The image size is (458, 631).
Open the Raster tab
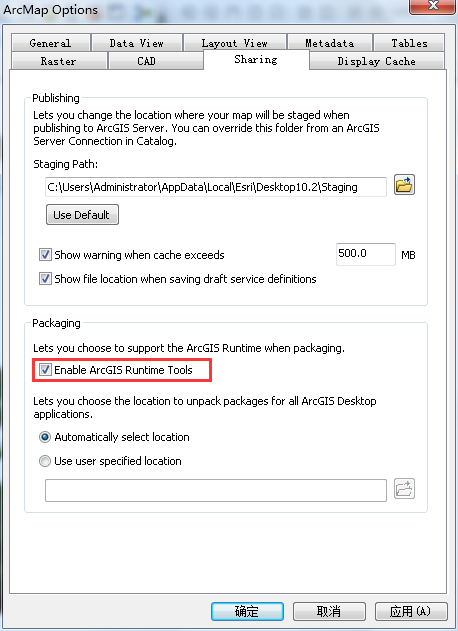pyautogui.click(x=59, y=61)
